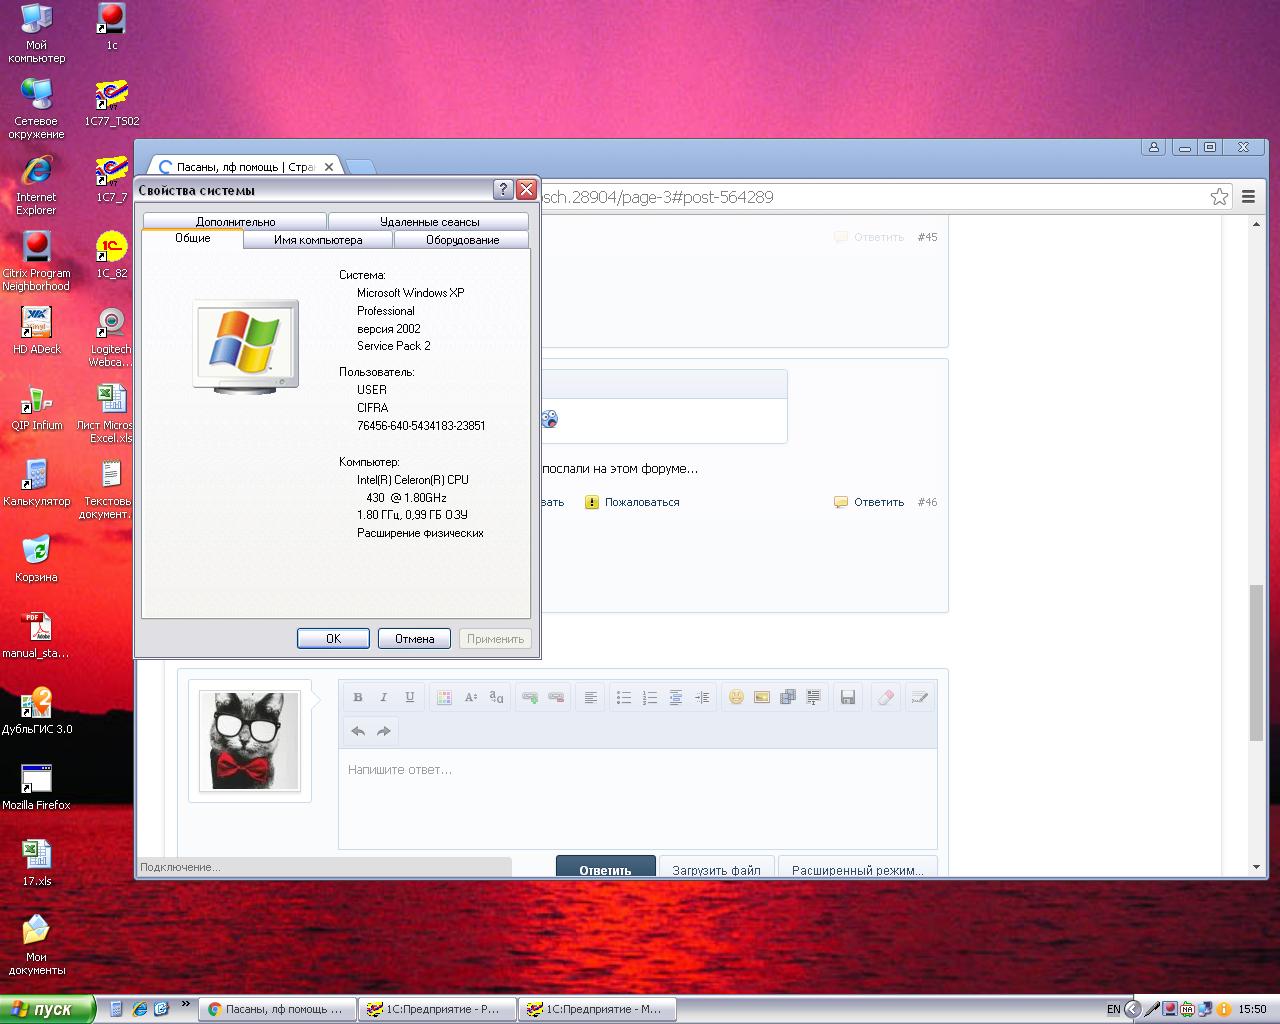This screenshot has height=1024, width=1280.
Task: Toggle italic text in the reply editor
Action: 384,697
